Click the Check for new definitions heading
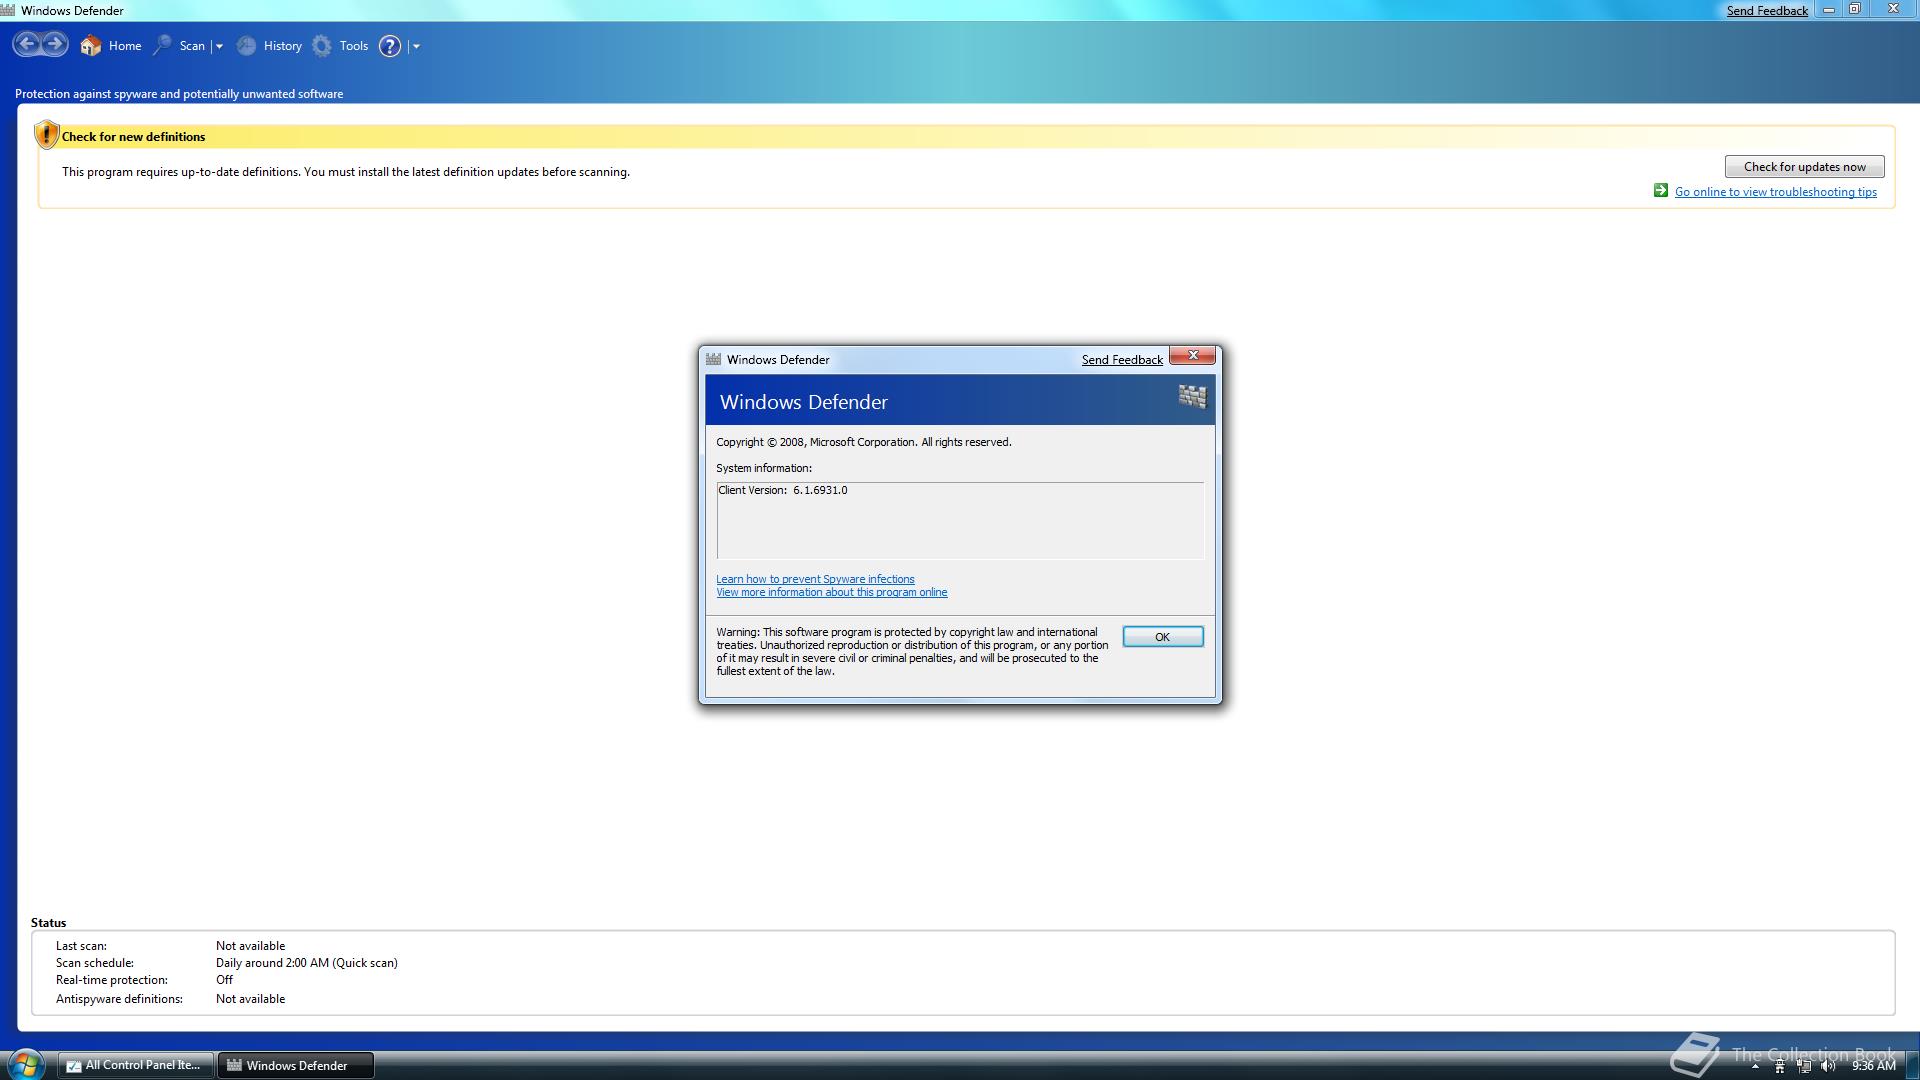The image size is (1920, 1080). click(133, 137)
